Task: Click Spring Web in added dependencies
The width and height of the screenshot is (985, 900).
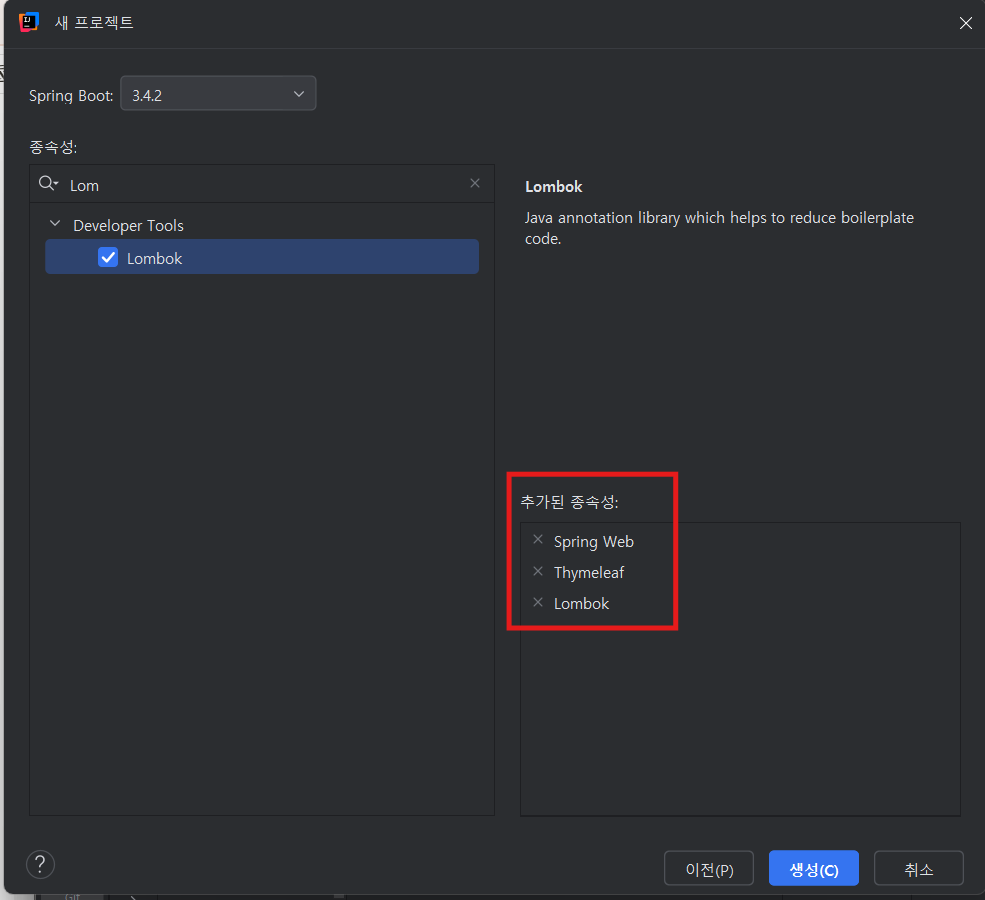Action: click(594, 541)
